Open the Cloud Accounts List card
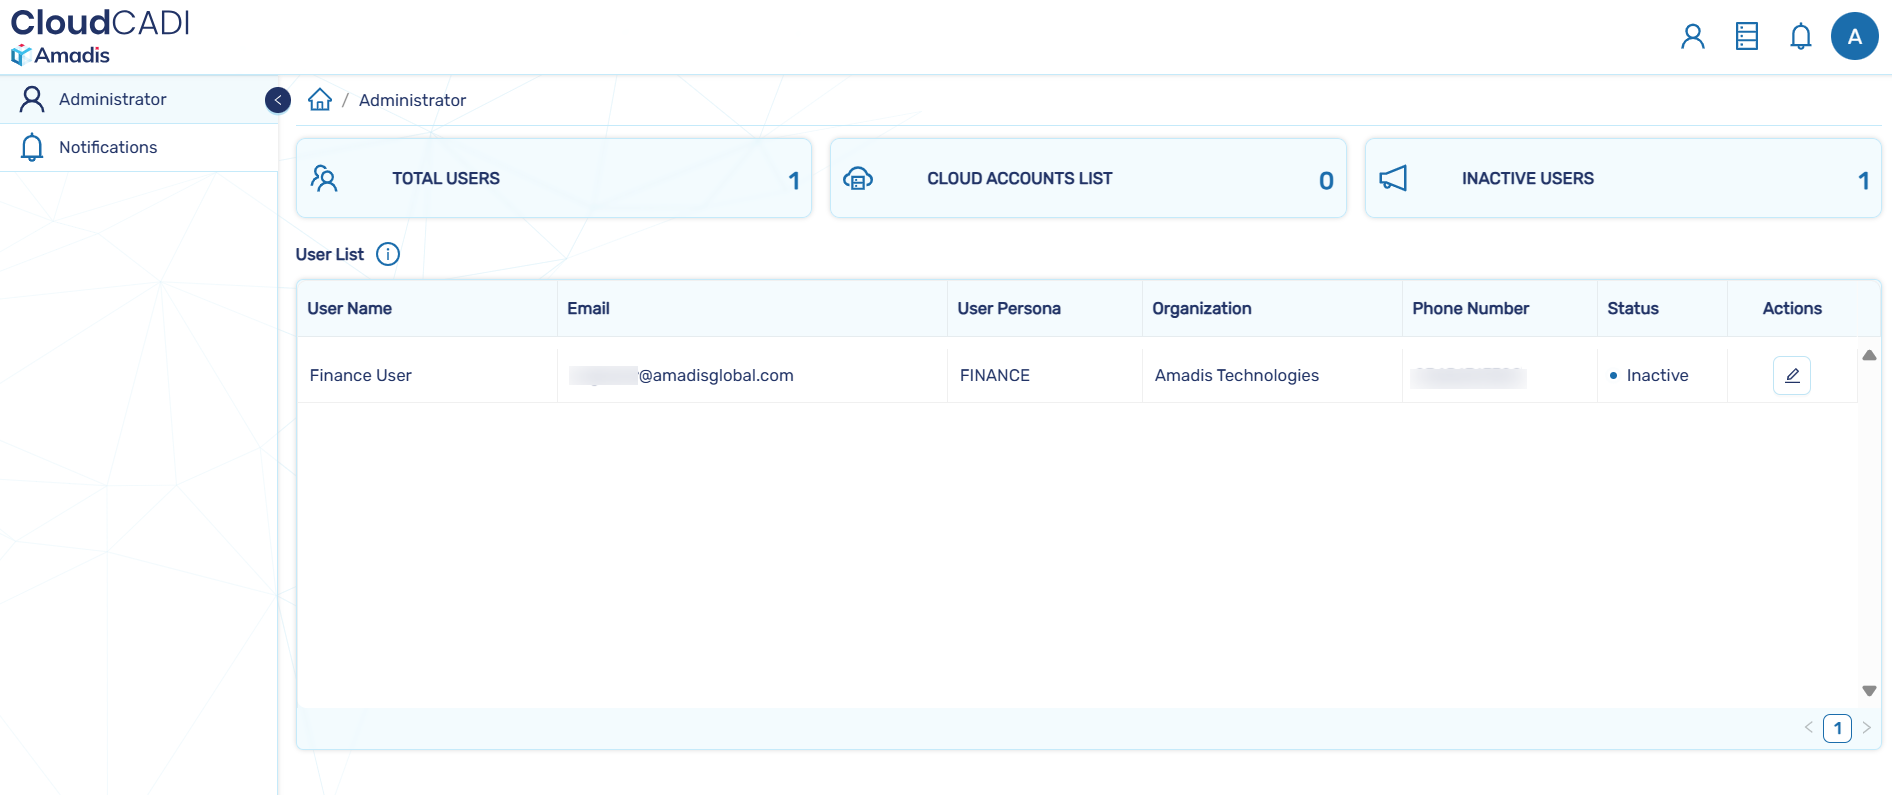Viewport: 1892px width, 795px height. tap(1088, 178)
